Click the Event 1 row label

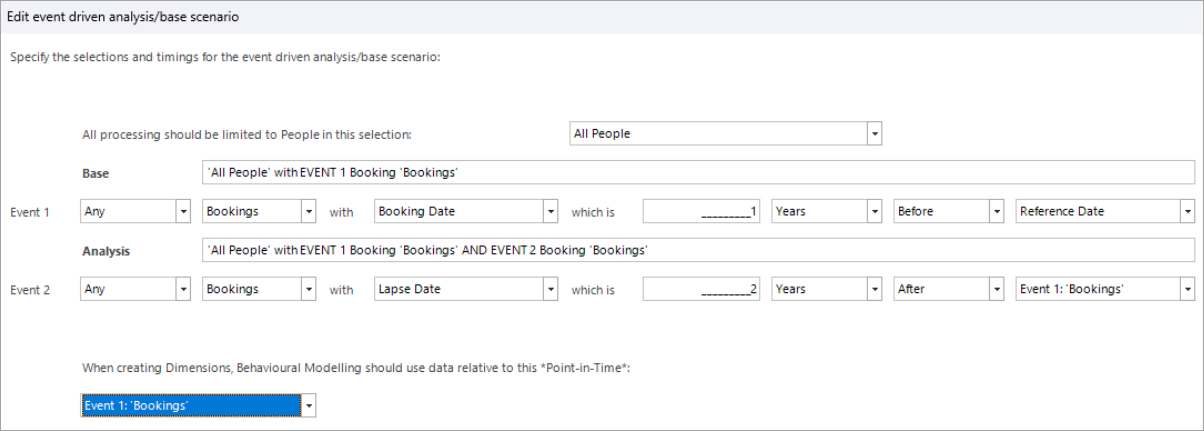(30, 212)
